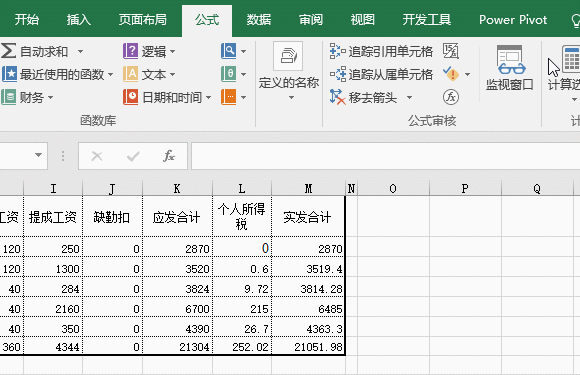This screenshot has width=580, height=375.
Task: Click the cell with value 6485
Action: click(308, 308)
